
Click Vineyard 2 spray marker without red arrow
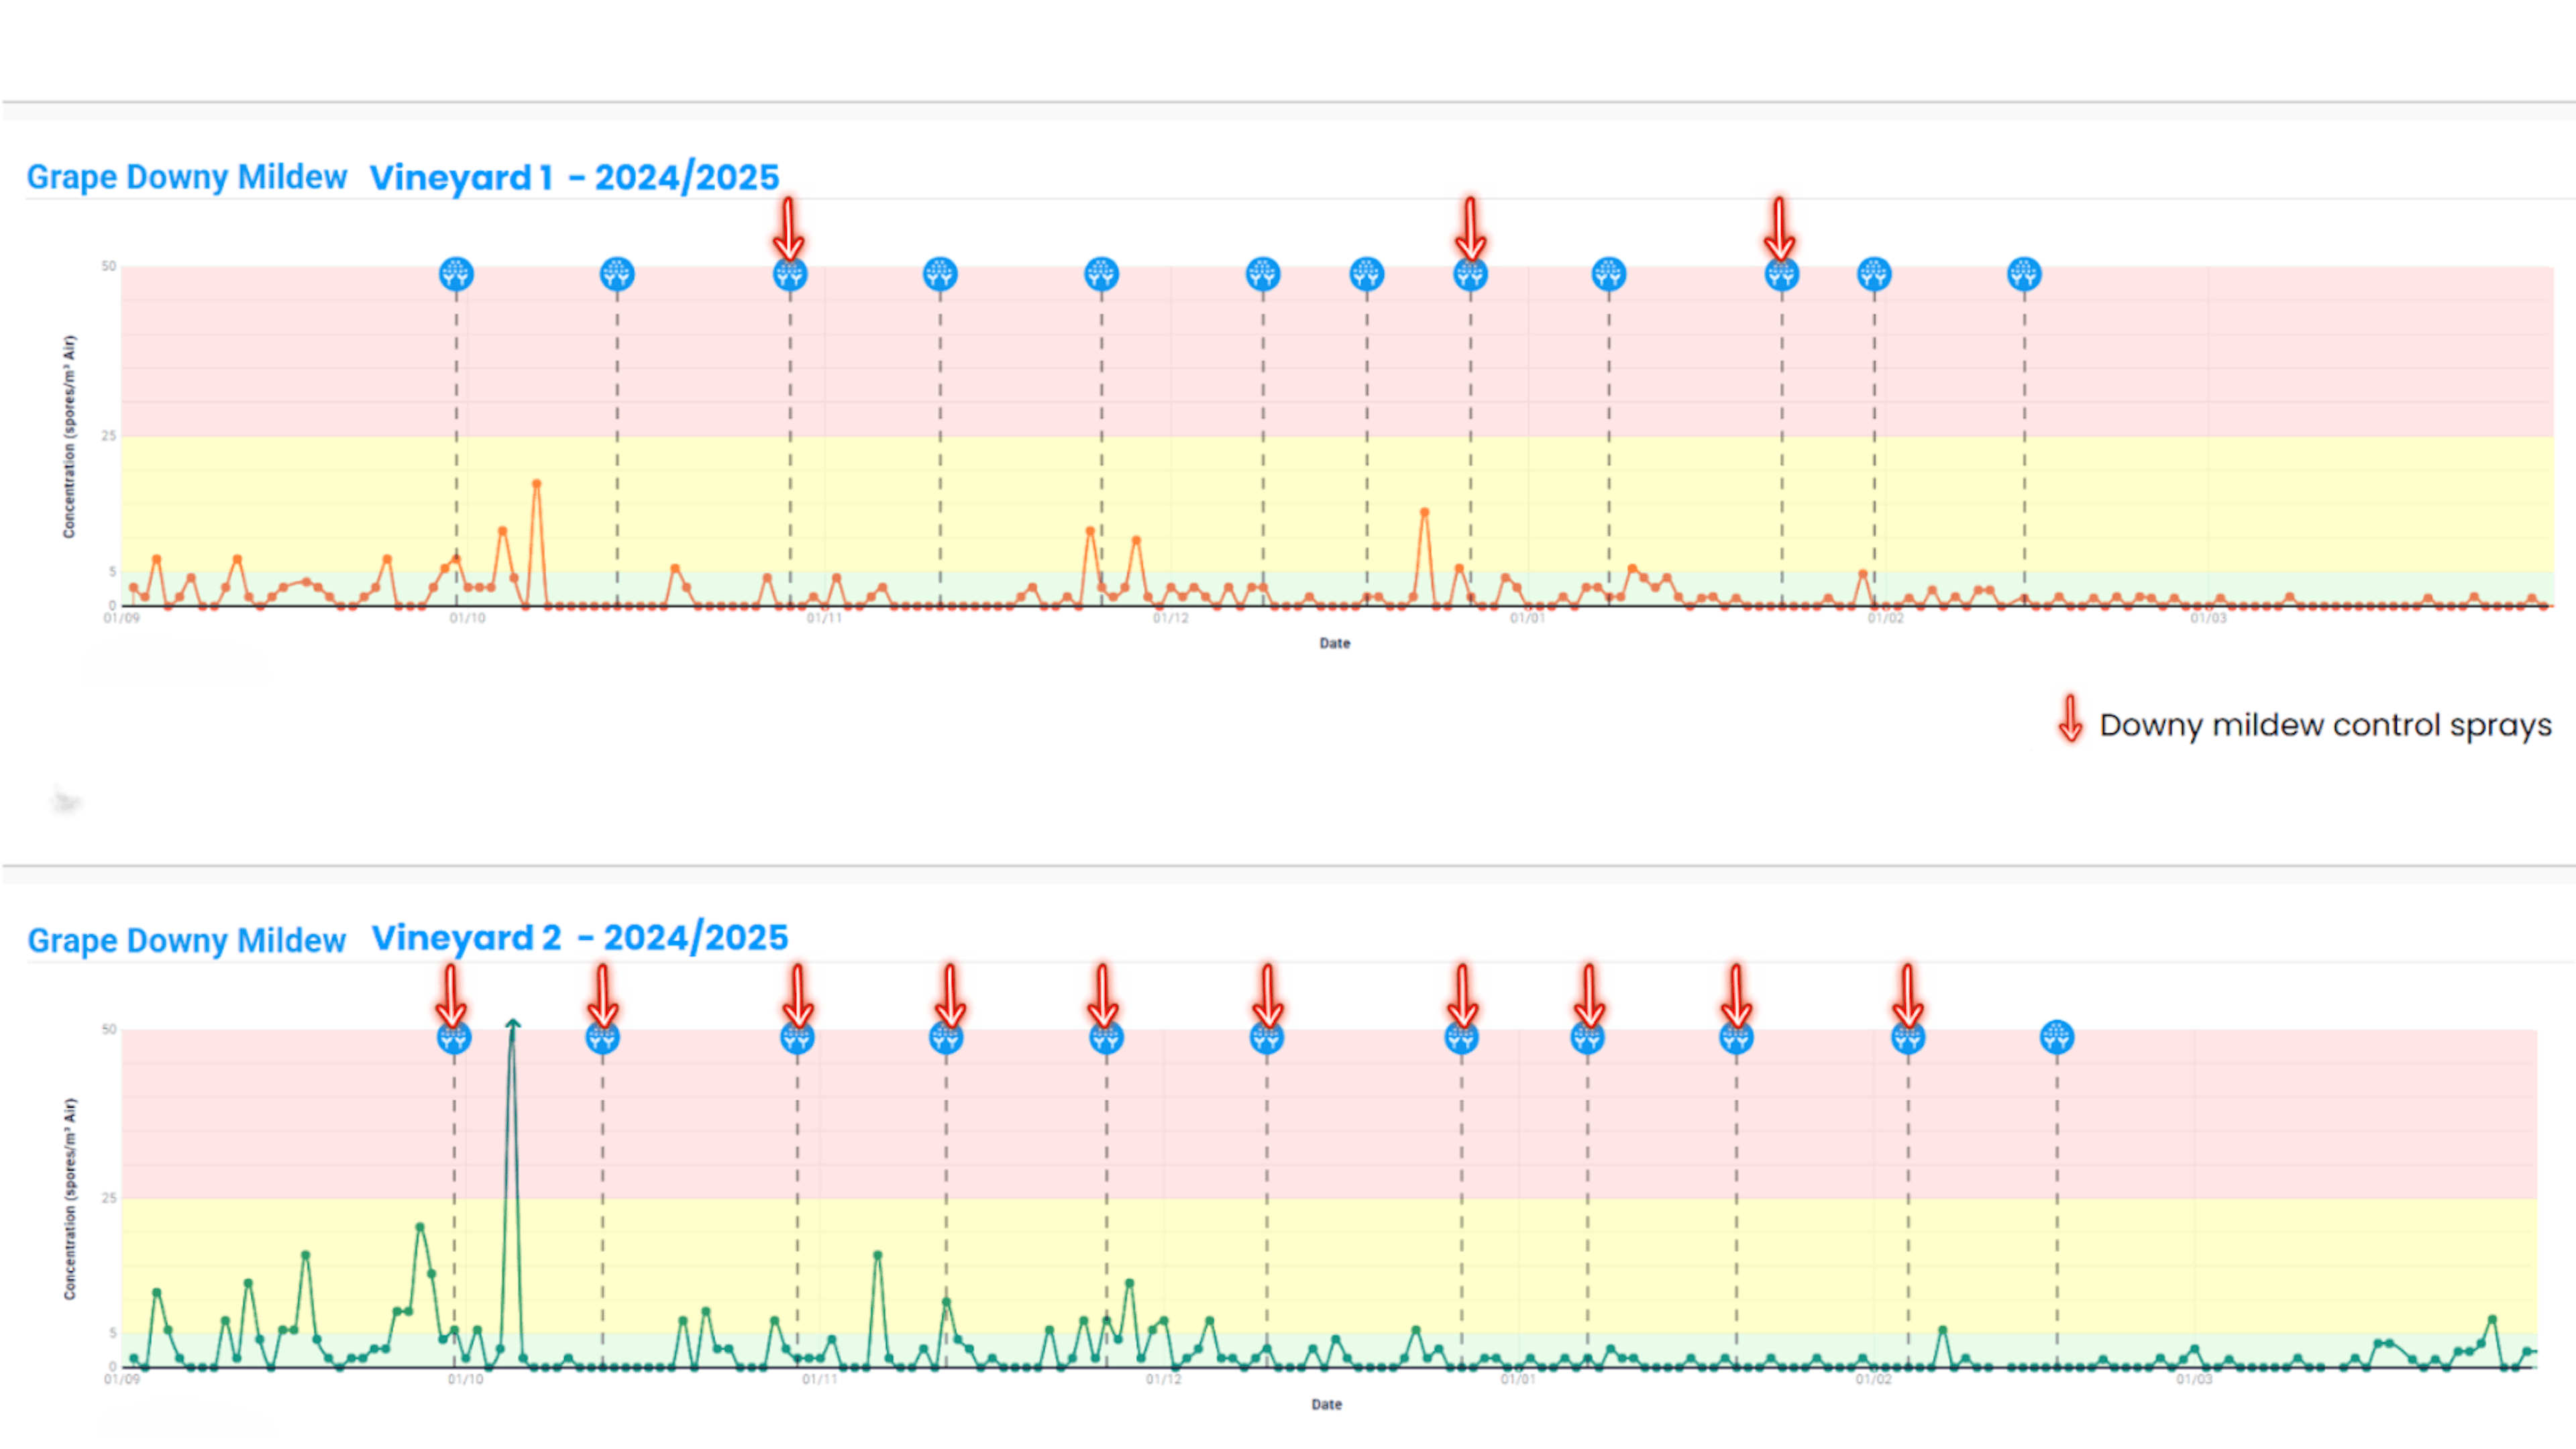[x=2056, y=1038]
